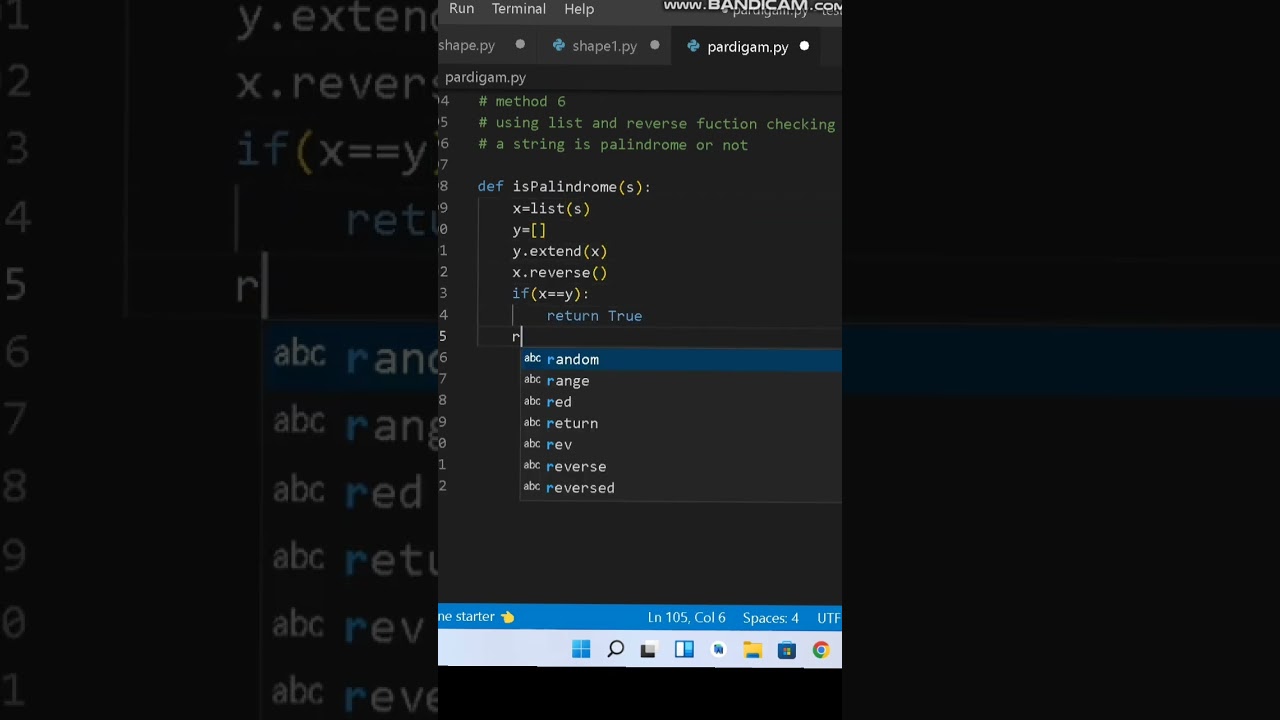Pick the 'red' autocomplete suggestion

tap(682, 402)
